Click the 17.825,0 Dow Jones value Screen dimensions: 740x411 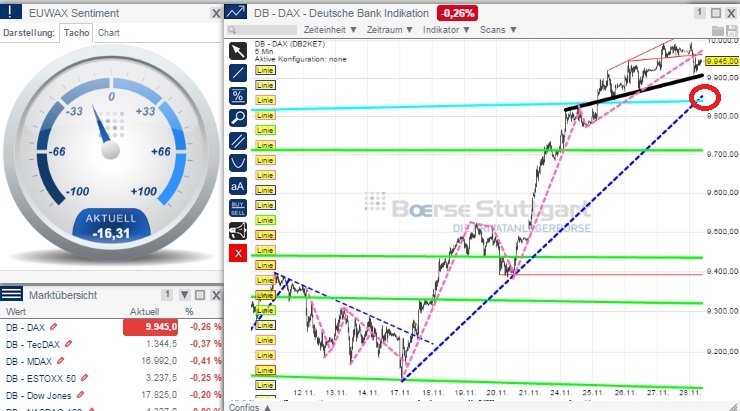[159, 395]
